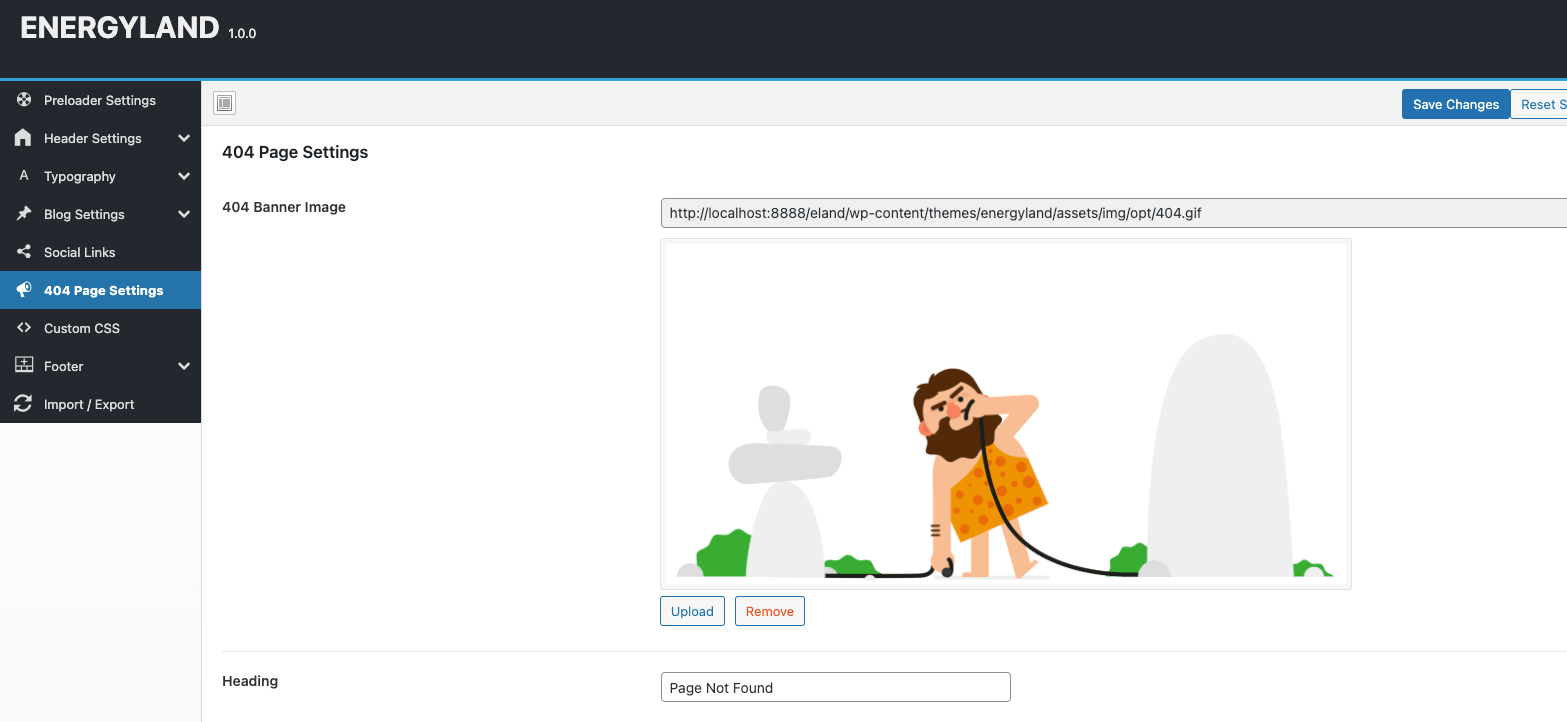The image size is (1567, 722).
Task: Expand the Typography submenu arrow
Action: [184, 176]
